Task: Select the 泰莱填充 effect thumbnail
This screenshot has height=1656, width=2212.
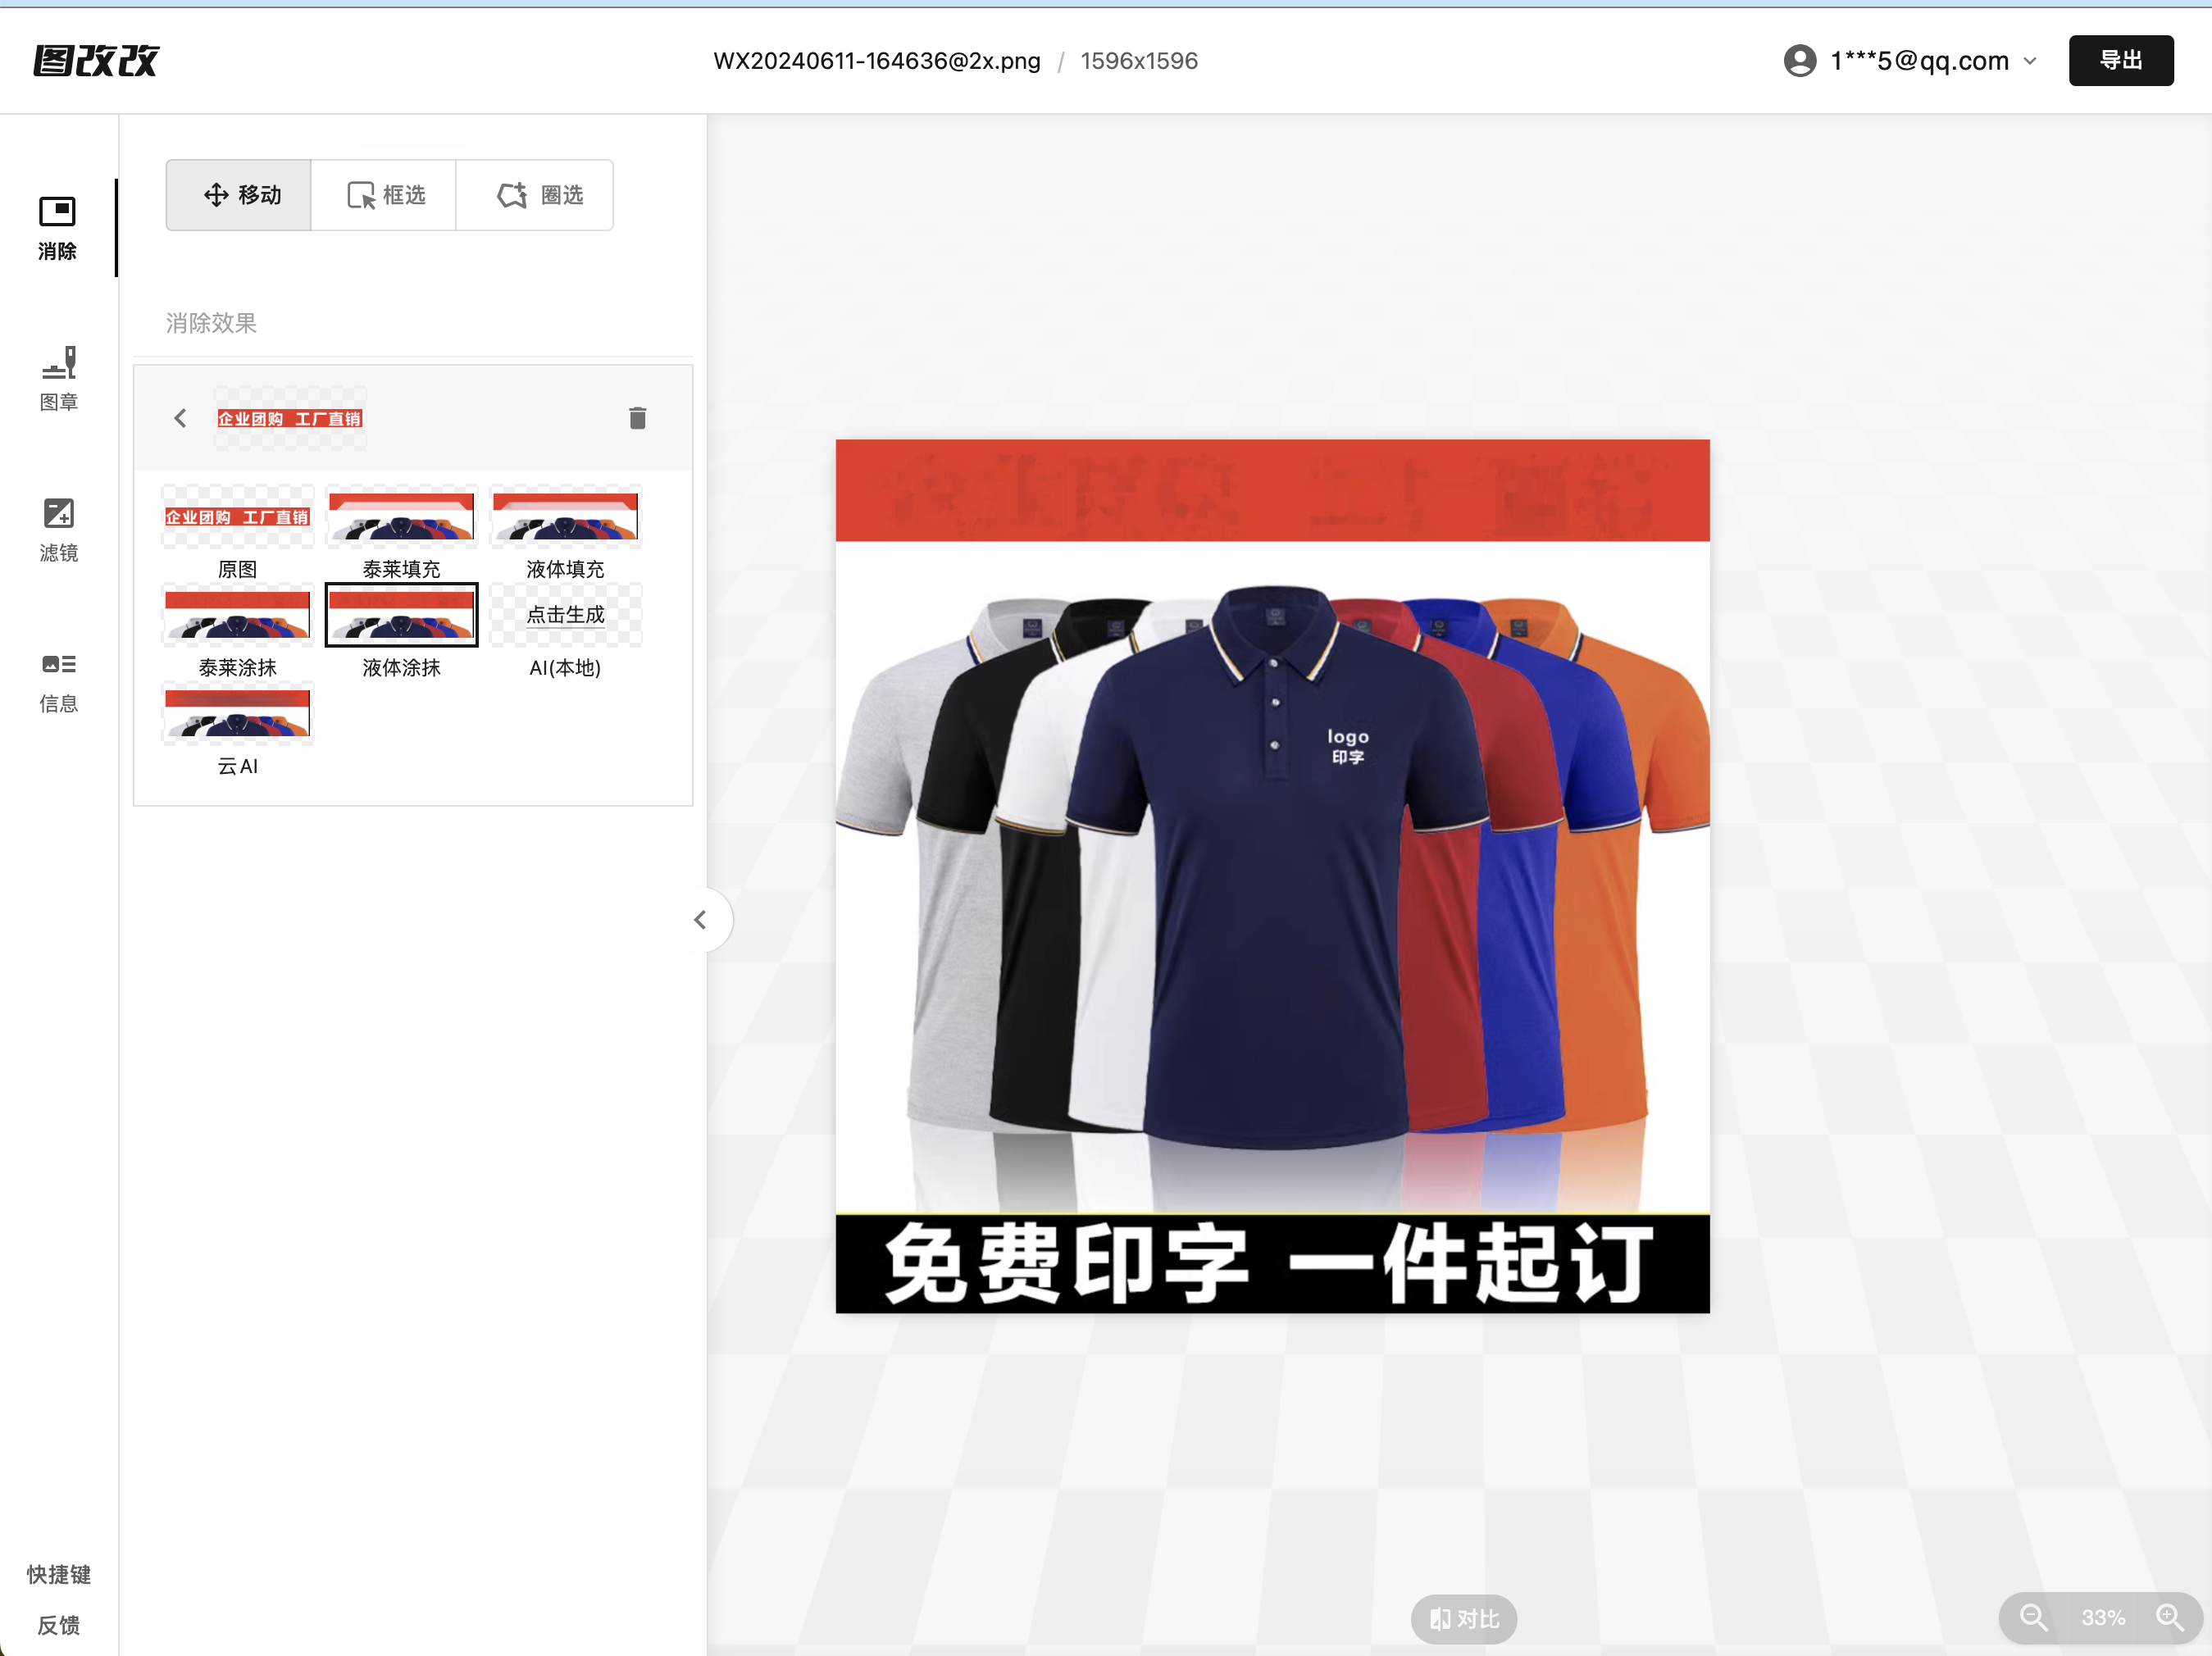Action: click(401, 517)
